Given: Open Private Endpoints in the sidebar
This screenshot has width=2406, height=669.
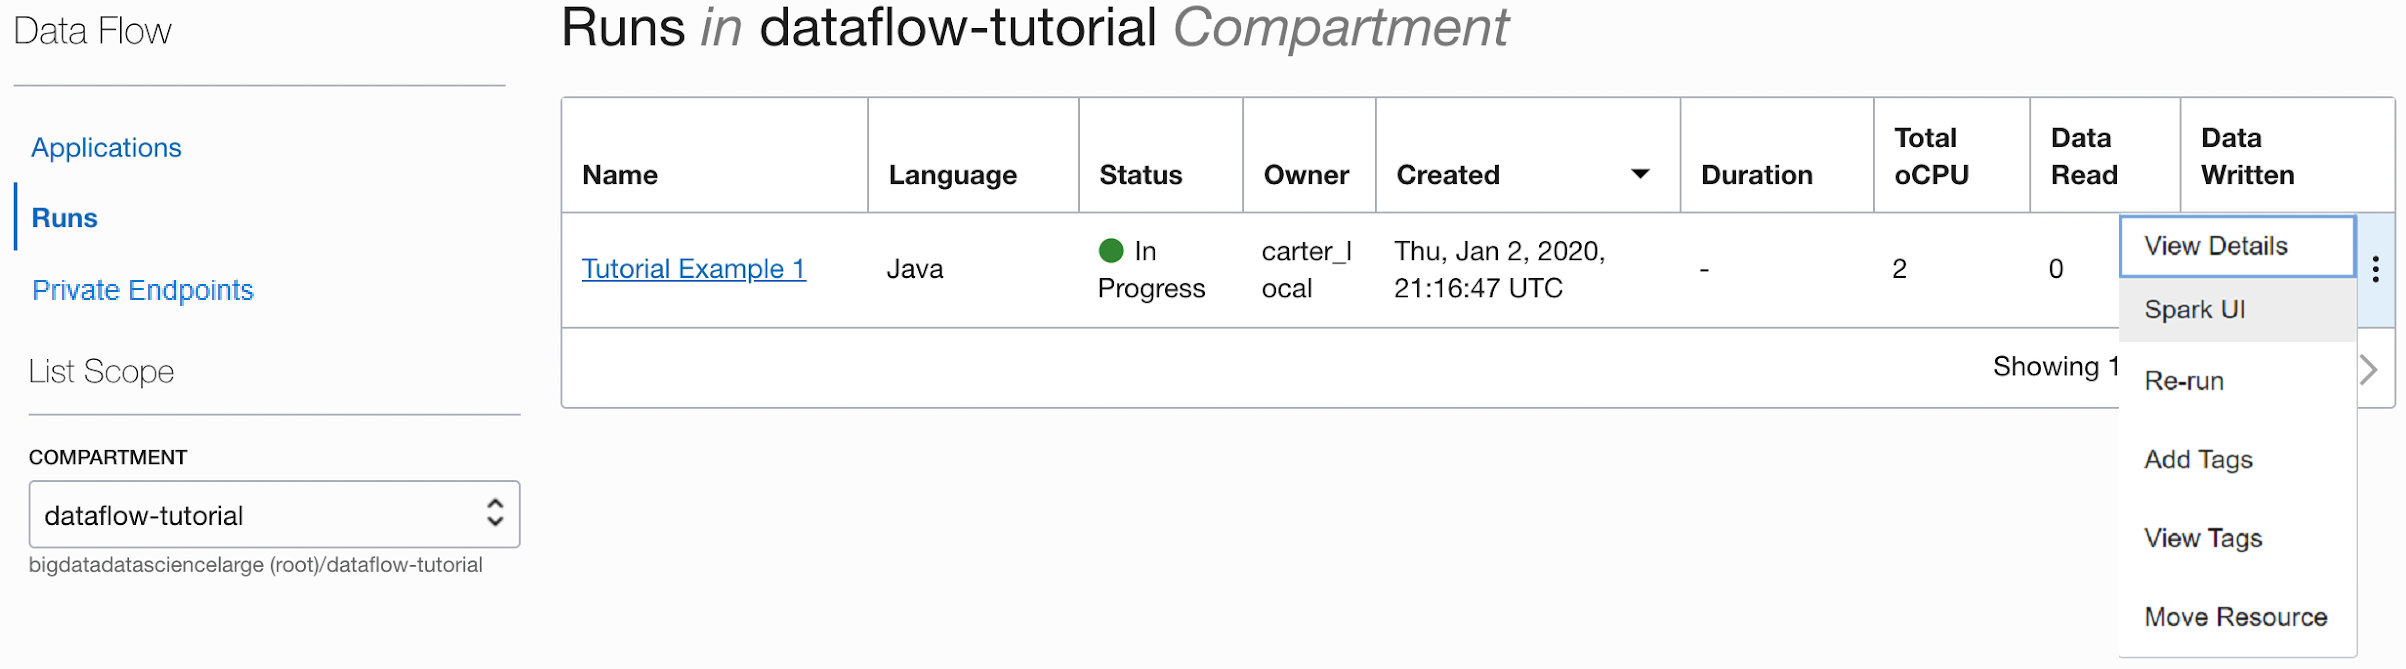Looking at the screenshot, I should click(142, 290).
